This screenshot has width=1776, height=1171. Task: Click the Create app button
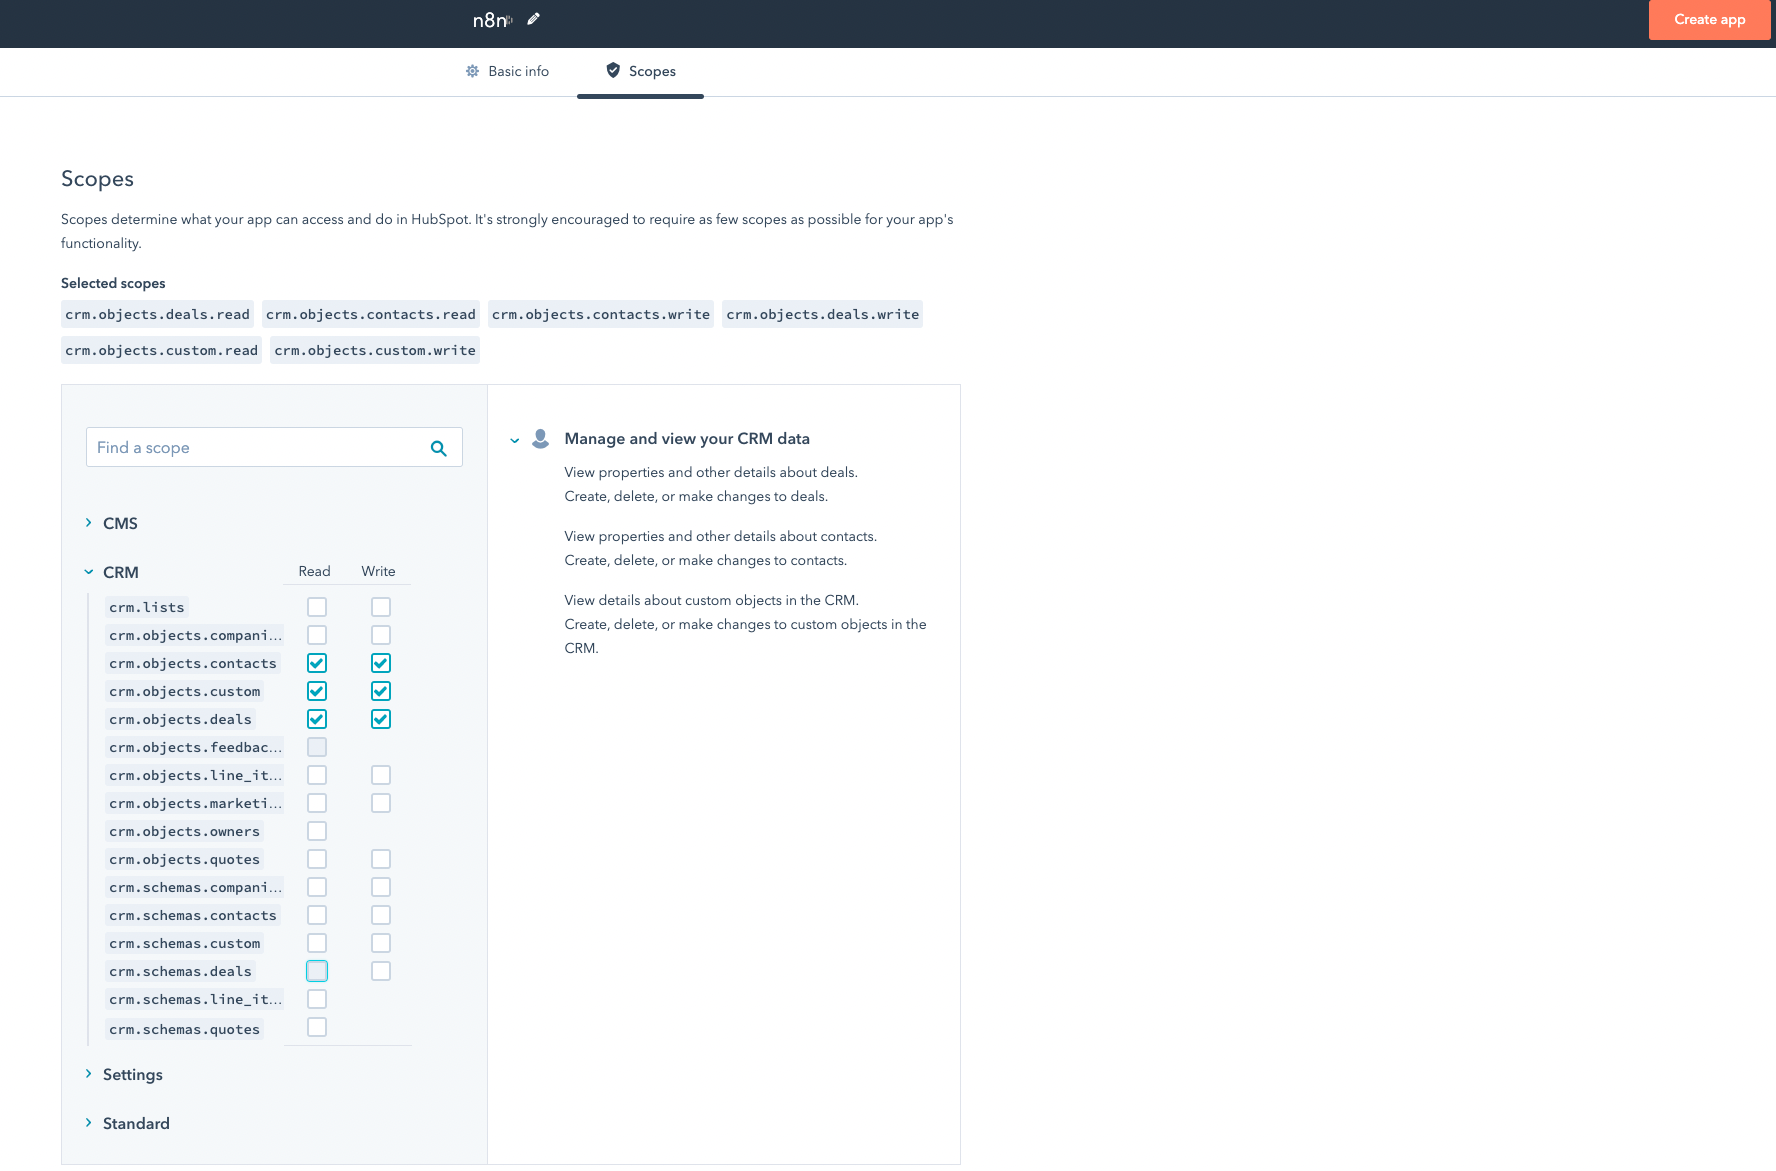tap(1709, 19)
